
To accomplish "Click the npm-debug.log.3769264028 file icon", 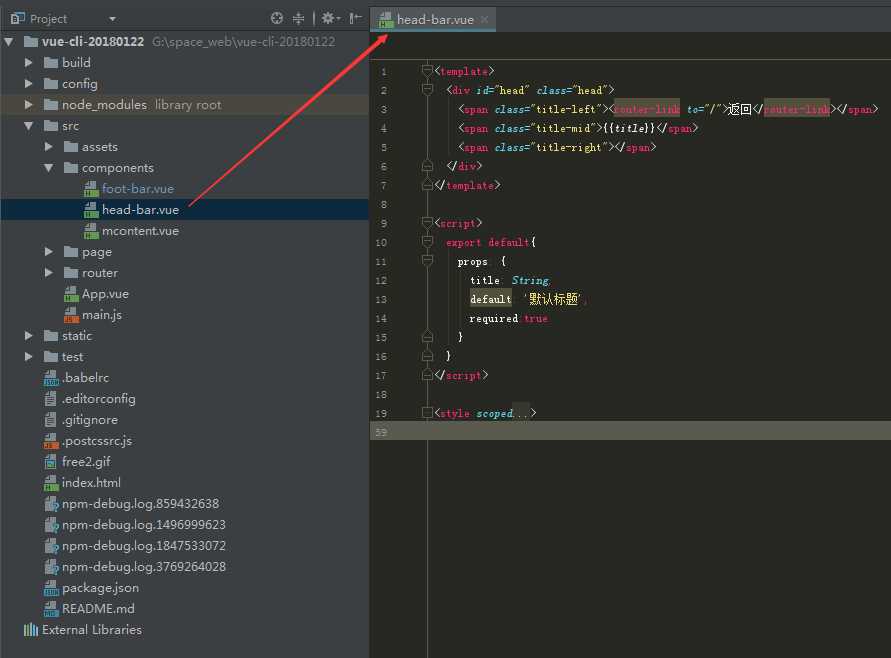I will click(x=52, y=567).
